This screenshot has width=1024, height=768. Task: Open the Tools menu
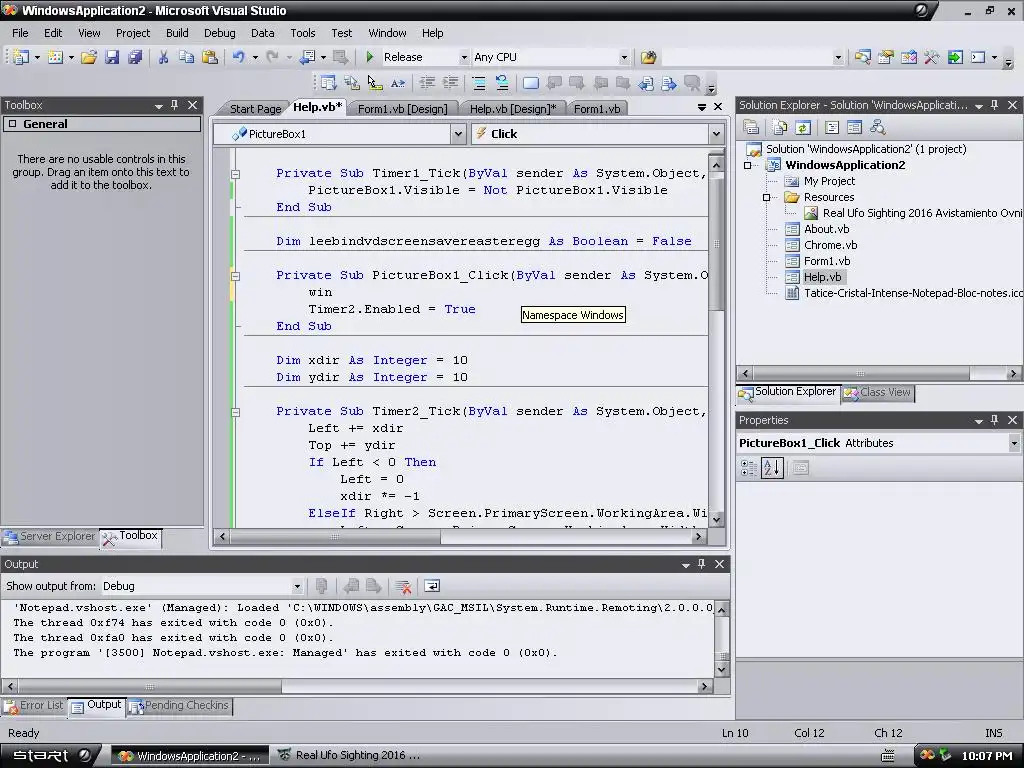(x=302, y=33)
